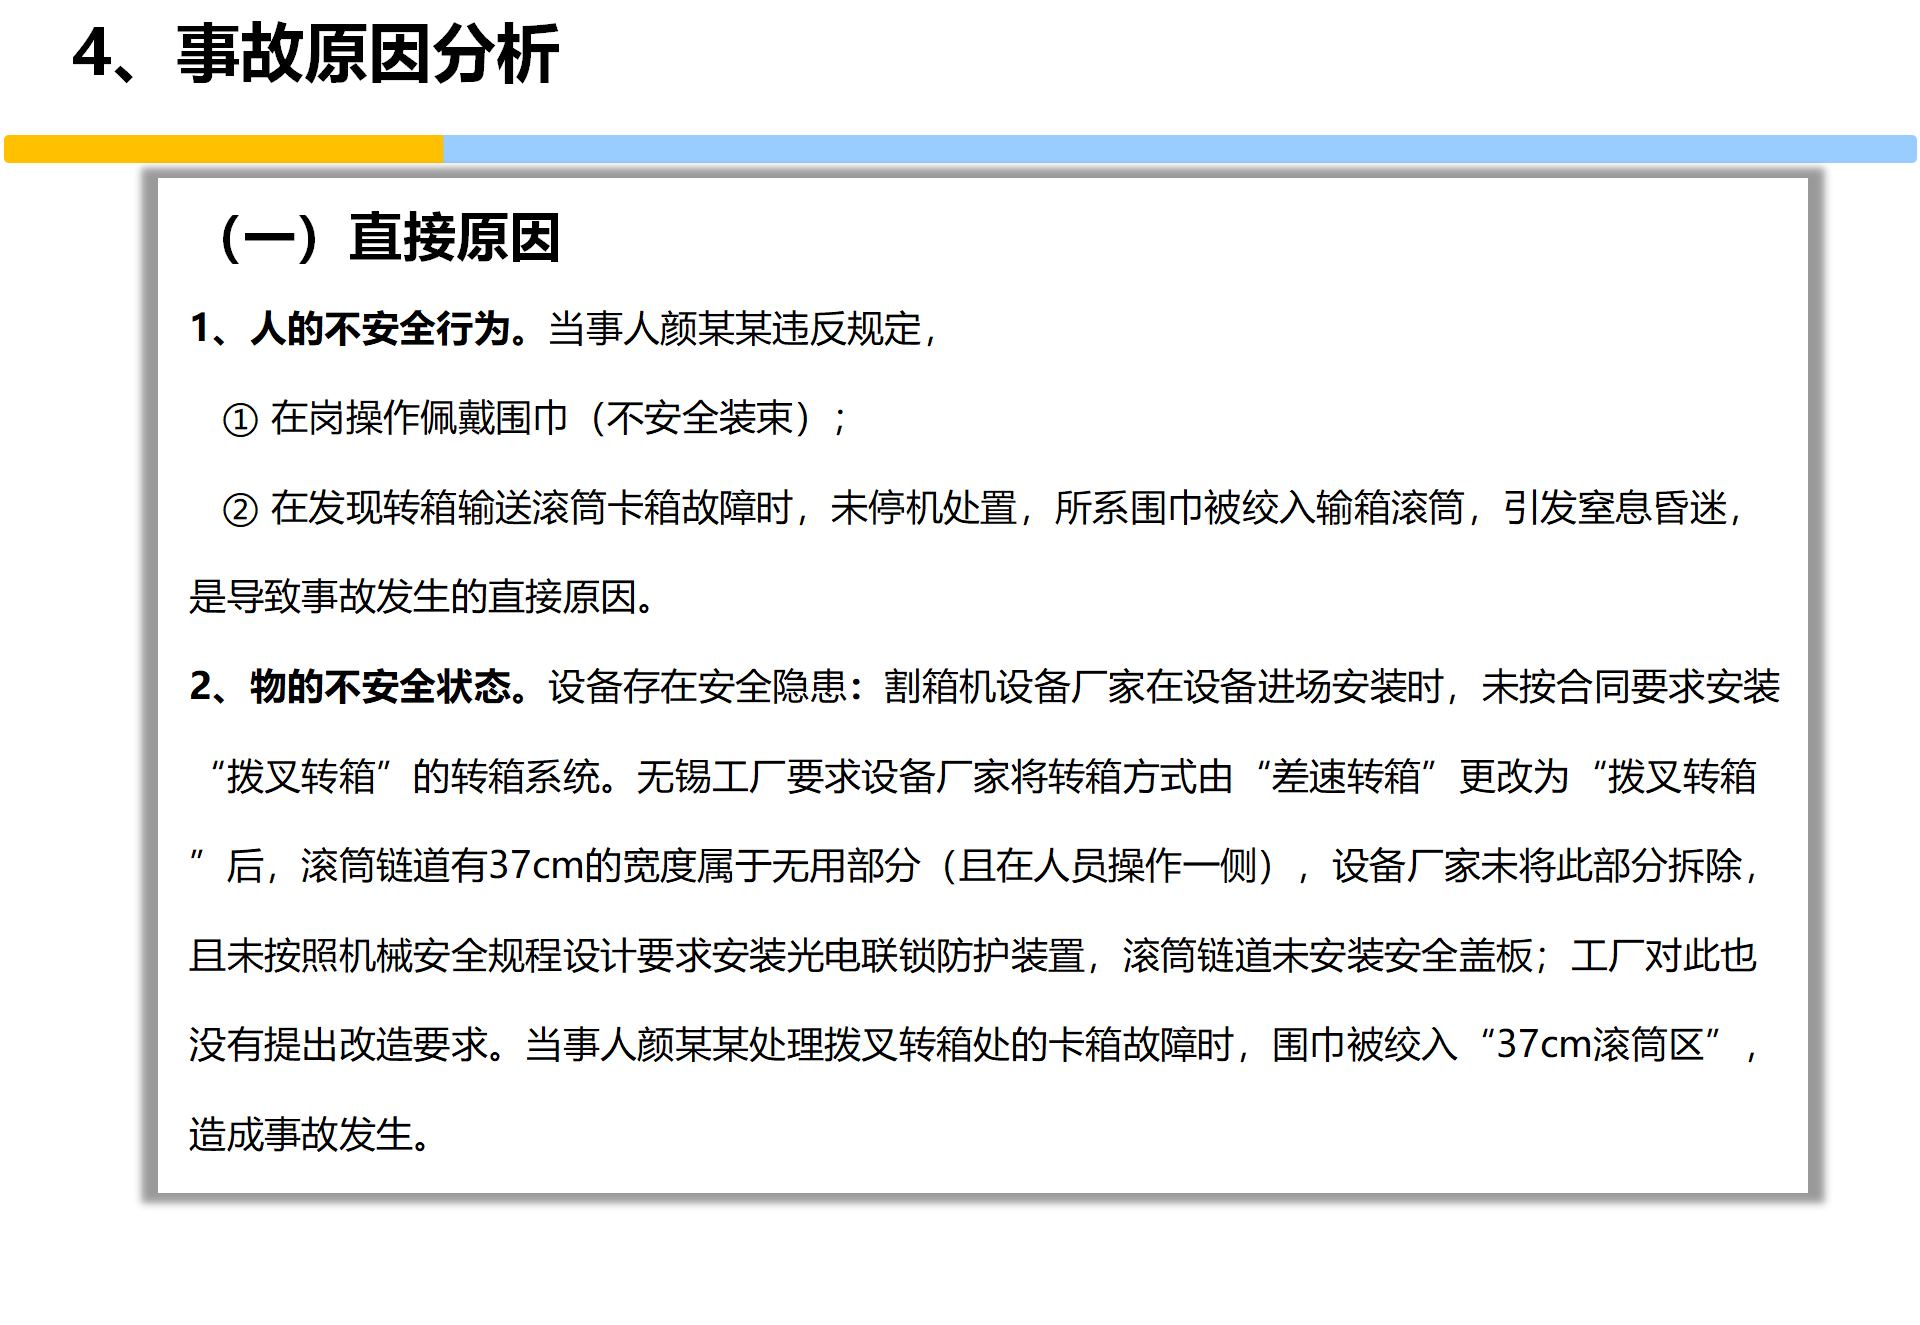1920x1325 pixels.
Task: Click the phrase "设备厂家未将此部分拆除"
Action: pyautogui.click(x=1536, y=866)
